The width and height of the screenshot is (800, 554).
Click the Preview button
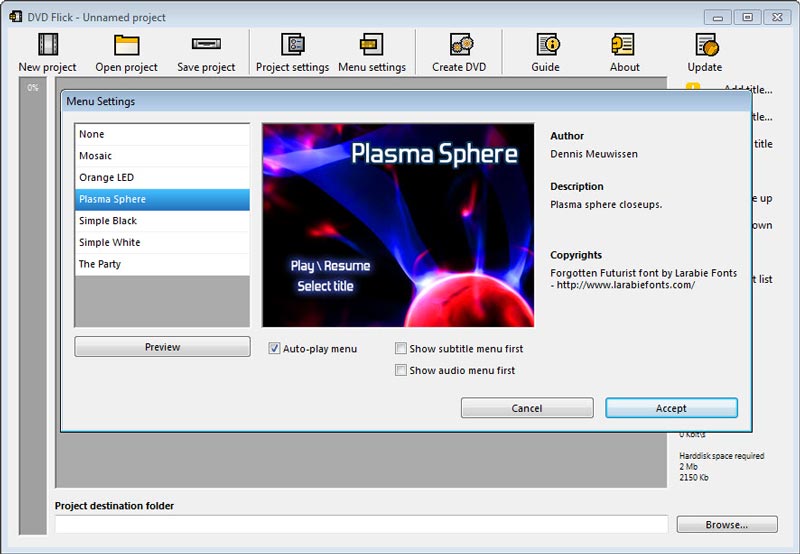162,347
